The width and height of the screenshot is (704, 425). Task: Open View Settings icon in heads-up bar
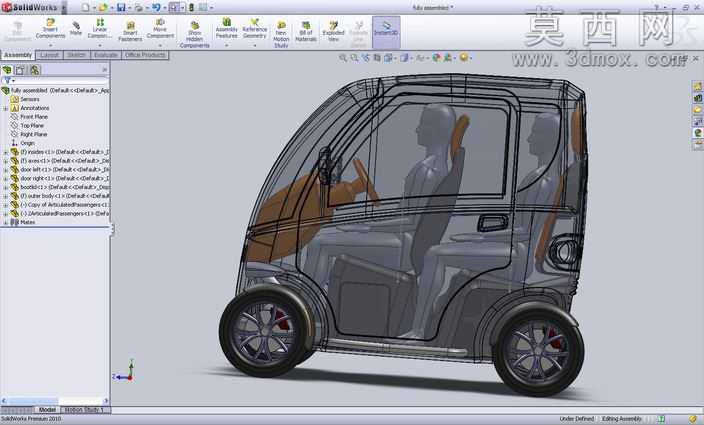coord(463,58)
